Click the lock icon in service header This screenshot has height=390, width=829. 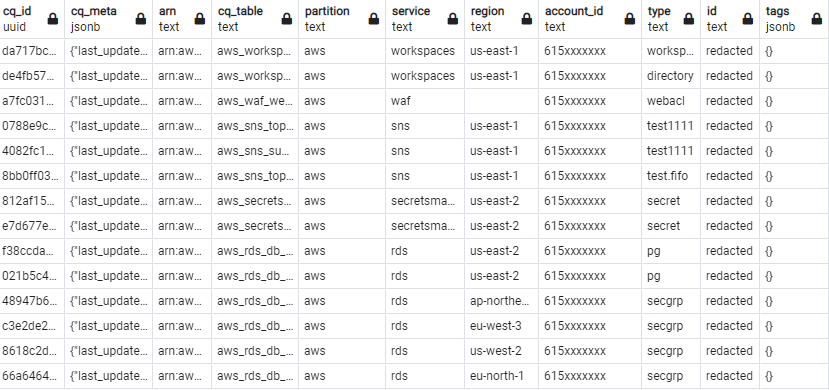click(453, 19)
